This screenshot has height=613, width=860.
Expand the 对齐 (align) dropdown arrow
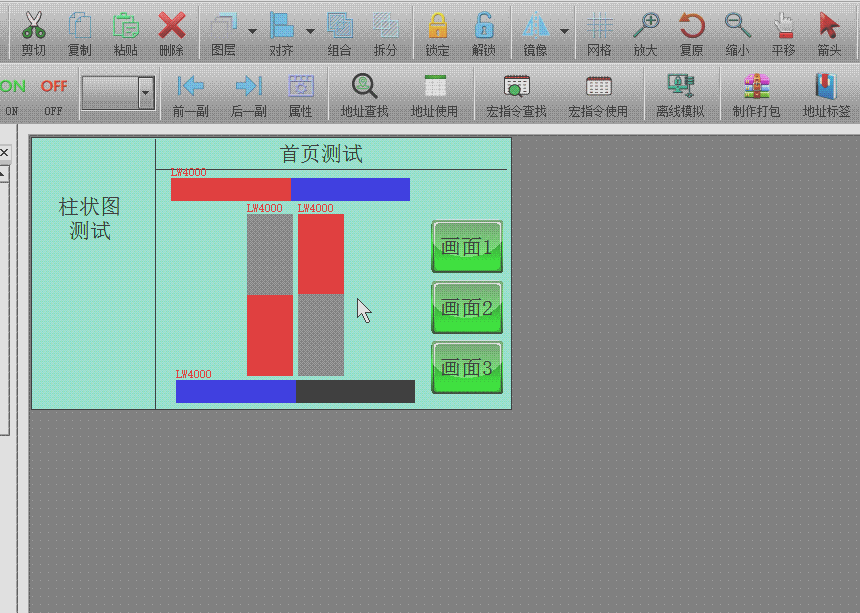pyautogui.click(x=310, y=32)
